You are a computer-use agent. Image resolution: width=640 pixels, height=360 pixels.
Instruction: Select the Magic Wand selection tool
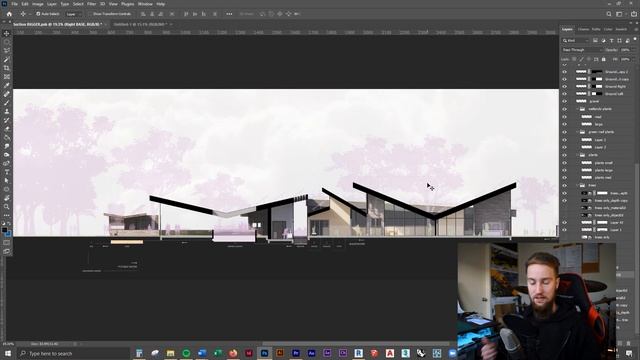point(7,60)
